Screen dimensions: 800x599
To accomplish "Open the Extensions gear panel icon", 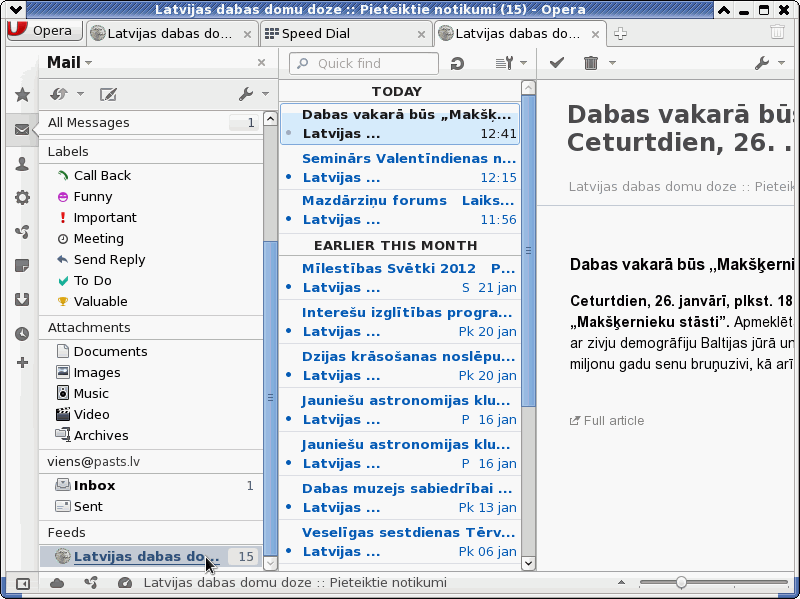I will point(22,197).
